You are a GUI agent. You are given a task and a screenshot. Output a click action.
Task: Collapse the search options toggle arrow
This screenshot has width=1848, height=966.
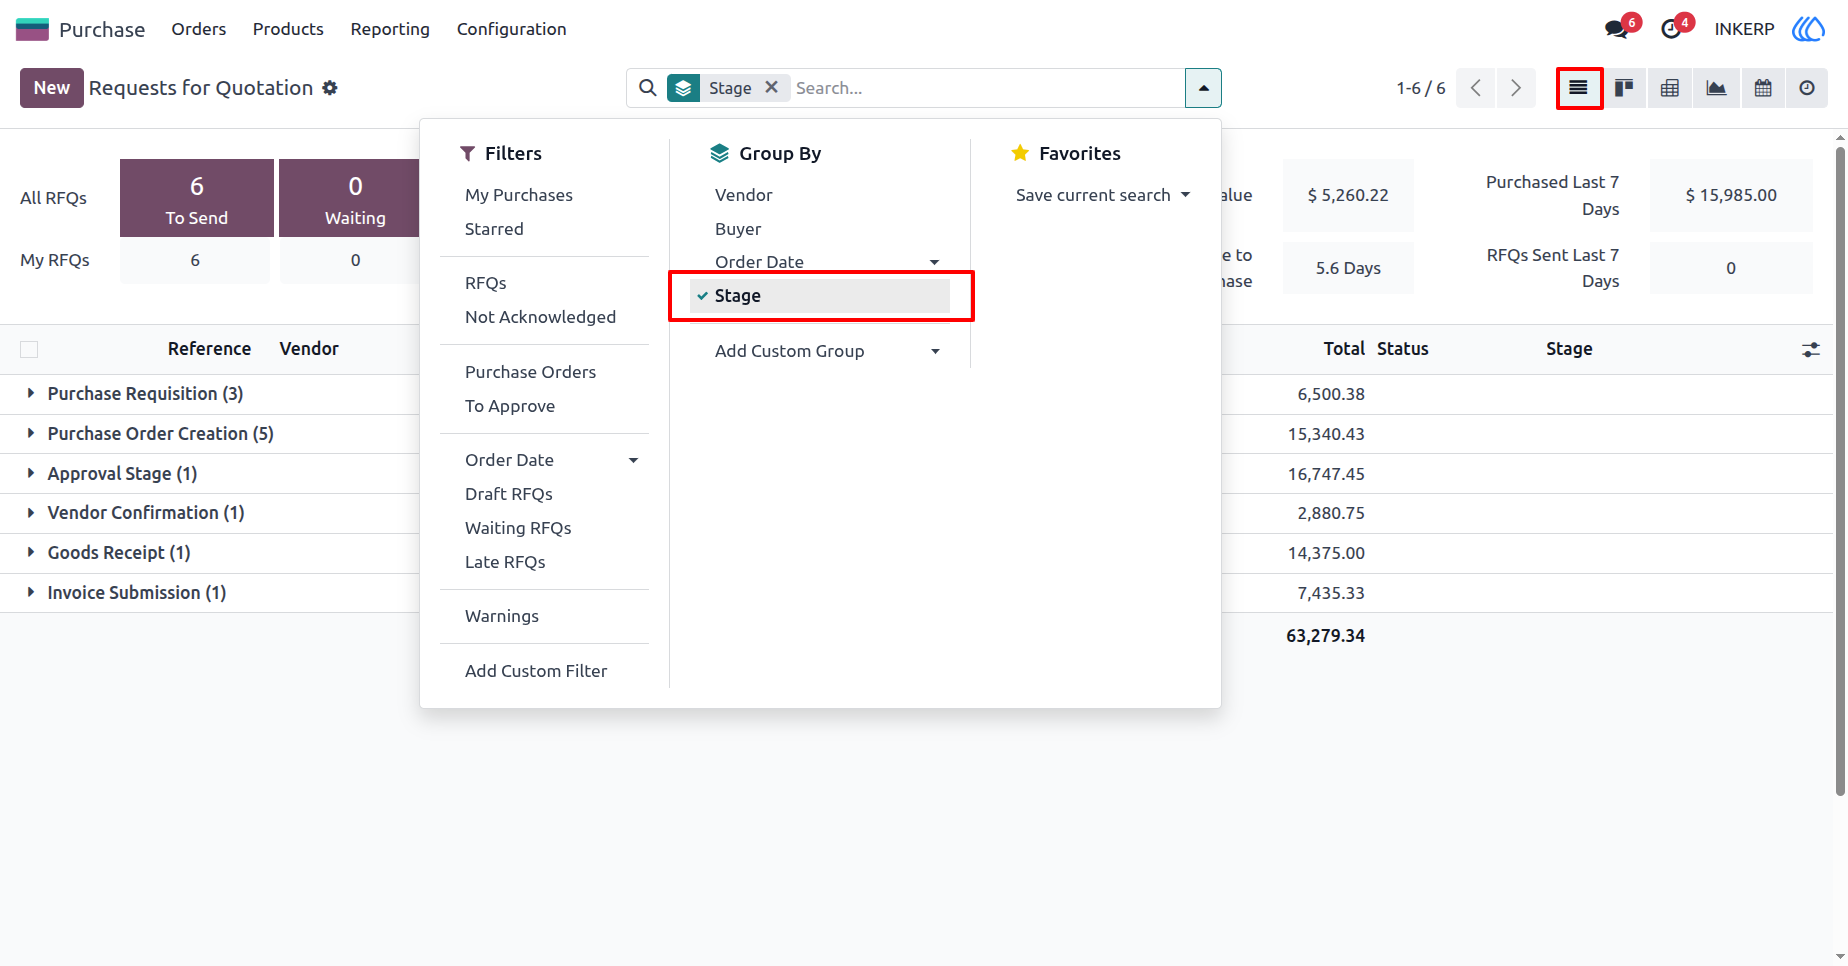coord(1203,88)
